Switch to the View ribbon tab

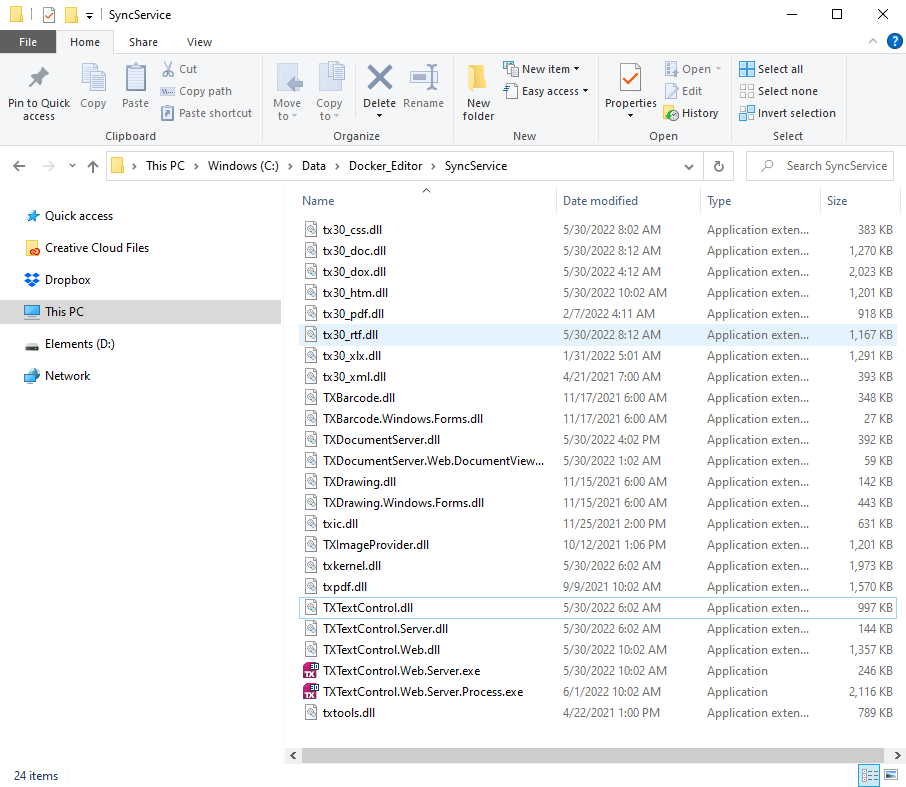pyautogui.click(x=199, y=42)
